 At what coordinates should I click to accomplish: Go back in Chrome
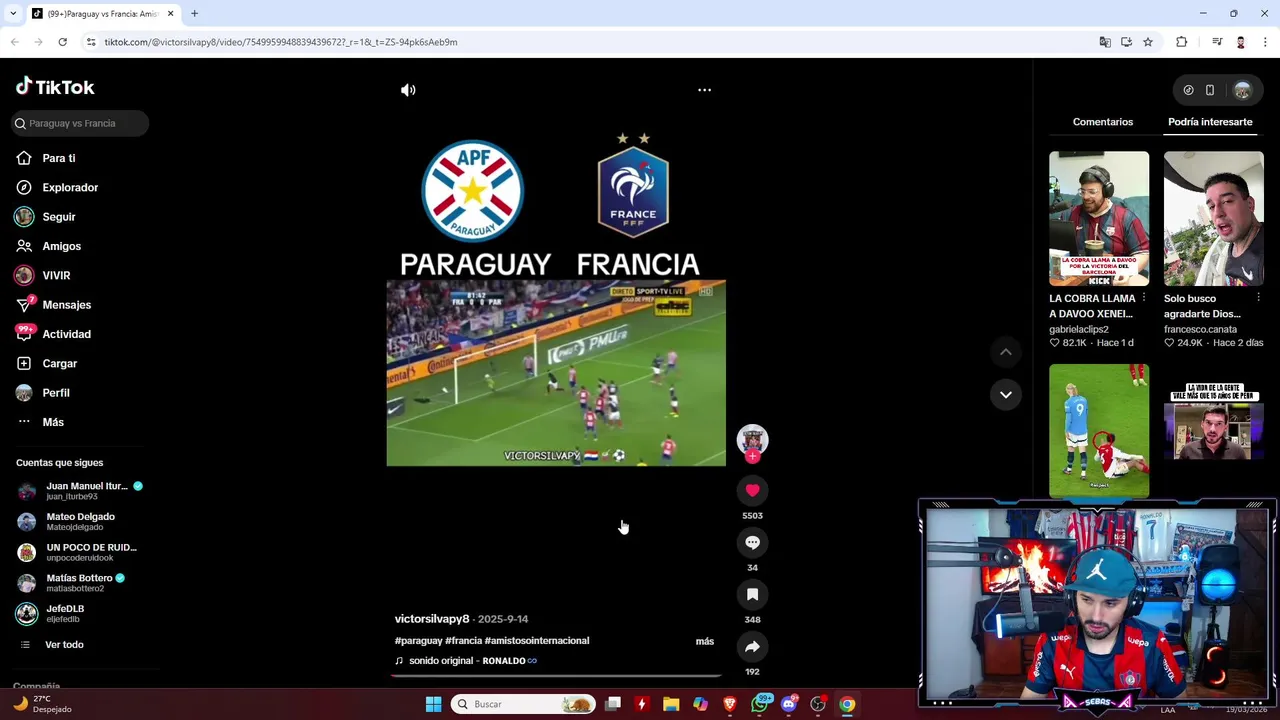[x=14, y=42]
